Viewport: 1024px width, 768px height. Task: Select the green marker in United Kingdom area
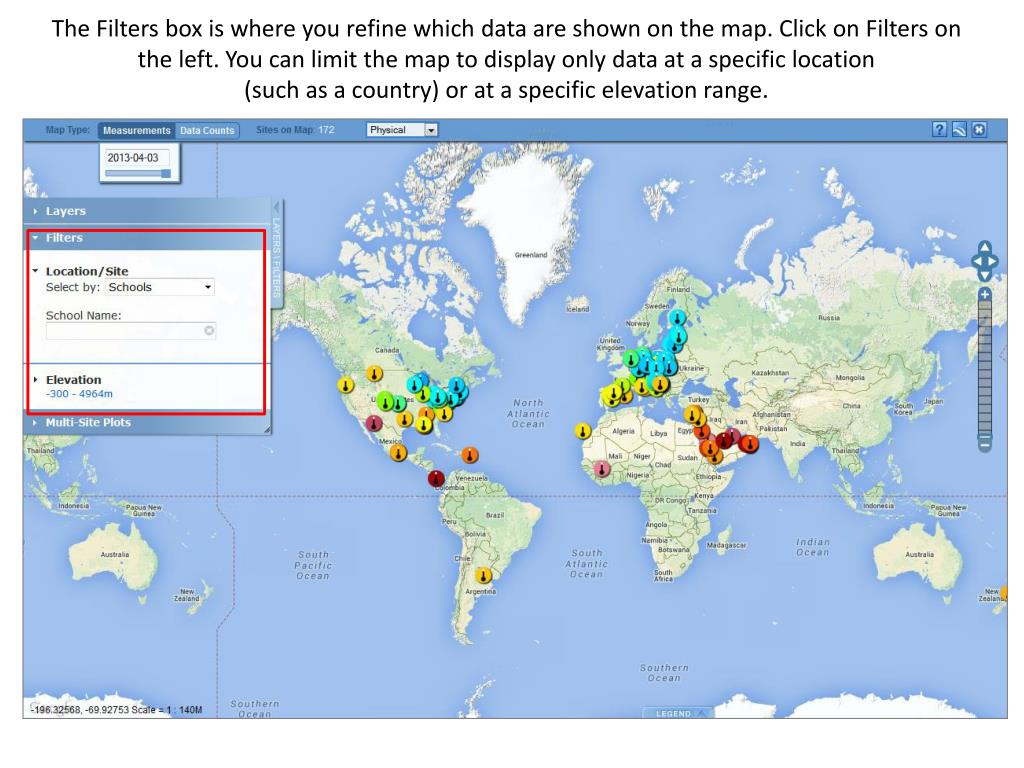point(631,359)
